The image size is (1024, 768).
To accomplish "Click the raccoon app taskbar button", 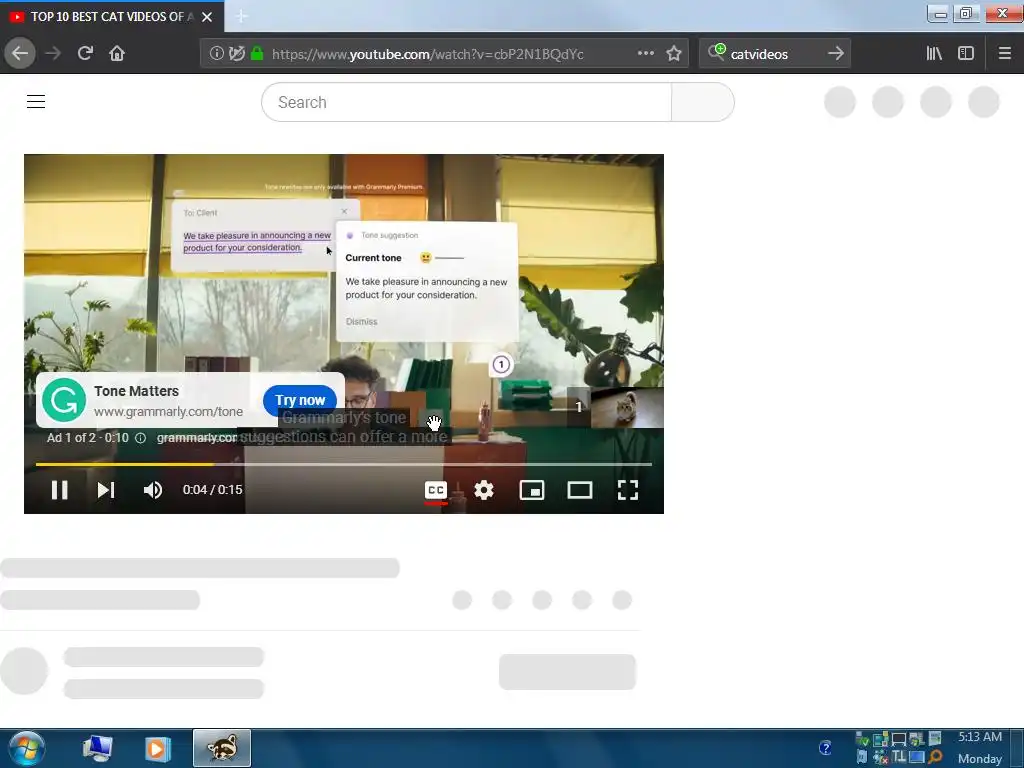I will (x=222, y=748).
